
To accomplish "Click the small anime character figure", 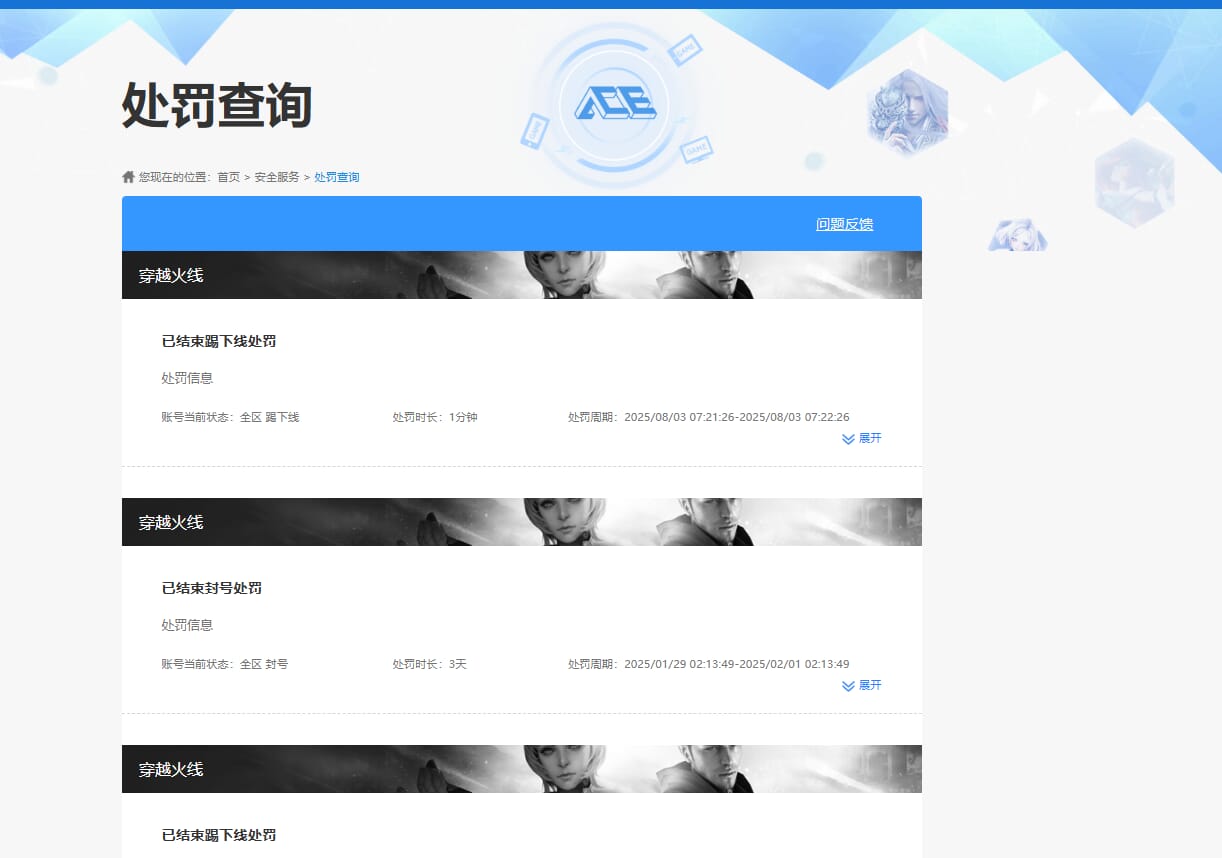I will click(1018, 235).
